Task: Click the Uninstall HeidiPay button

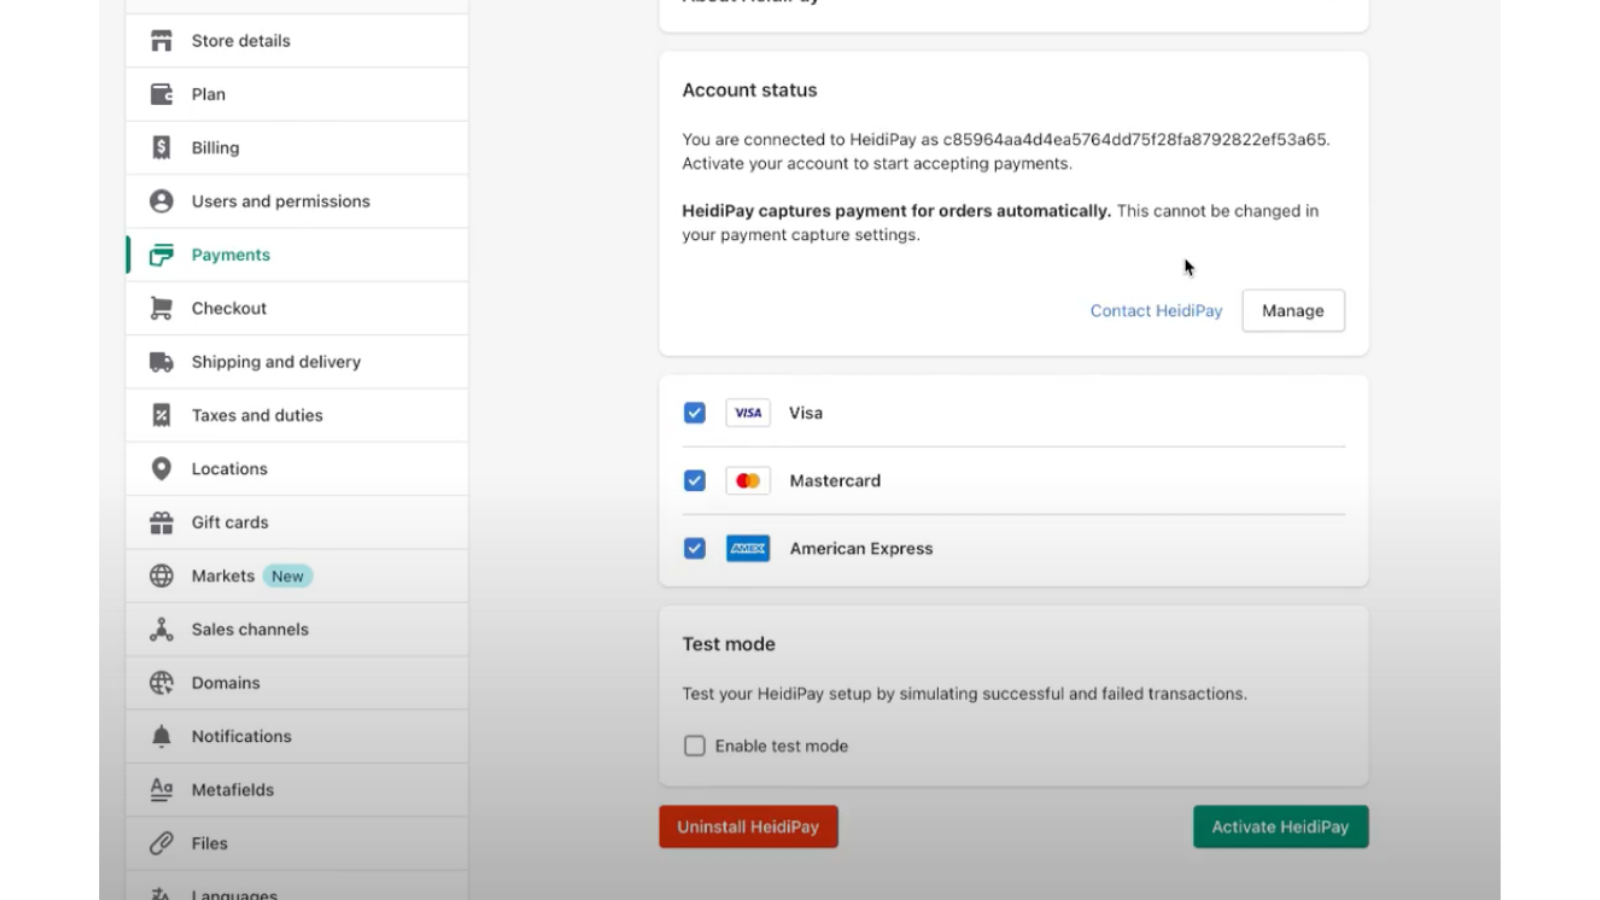Action: coord(748,827)
